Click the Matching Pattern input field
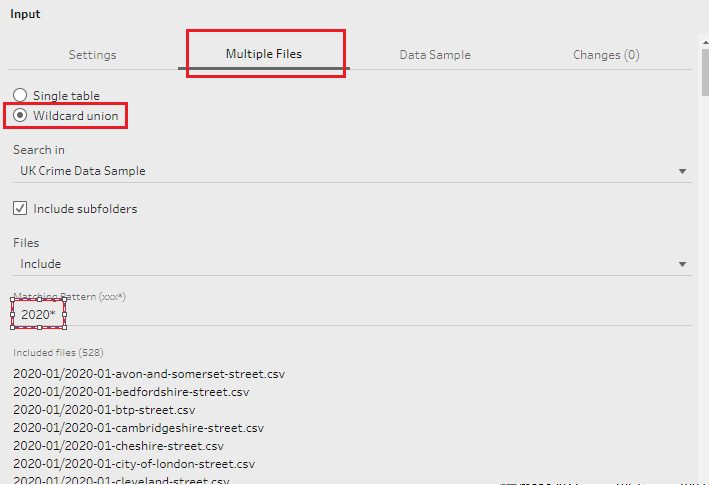709x485 pixels. tap(350, 314)
